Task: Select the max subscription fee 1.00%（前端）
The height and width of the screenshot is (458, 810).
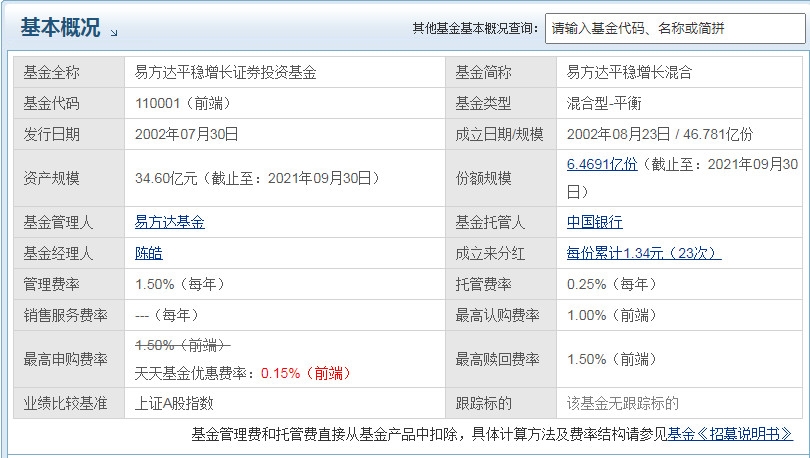Action: tap(612, 315)
